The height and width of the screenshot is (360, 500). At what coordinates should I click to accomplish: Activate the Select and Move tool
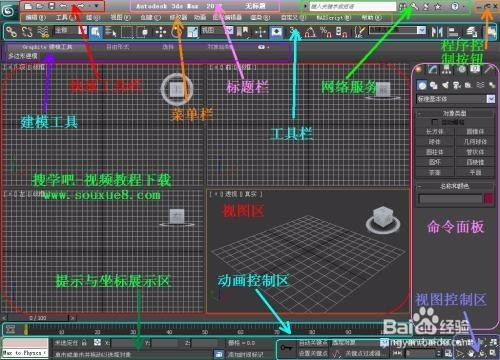click(161, 32)
